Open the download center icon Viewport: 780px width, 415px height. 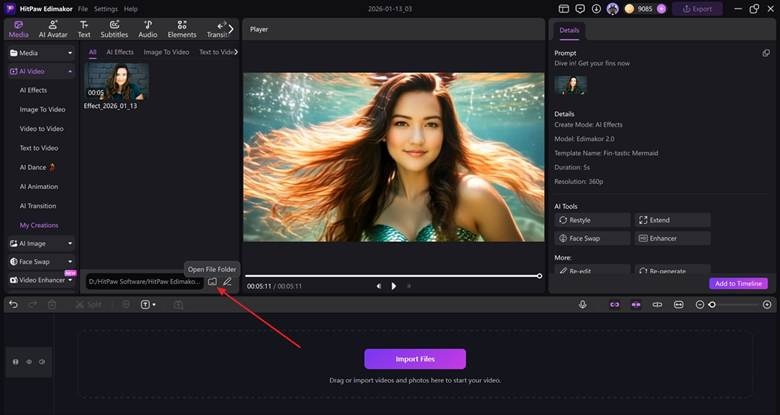point(596,9)
